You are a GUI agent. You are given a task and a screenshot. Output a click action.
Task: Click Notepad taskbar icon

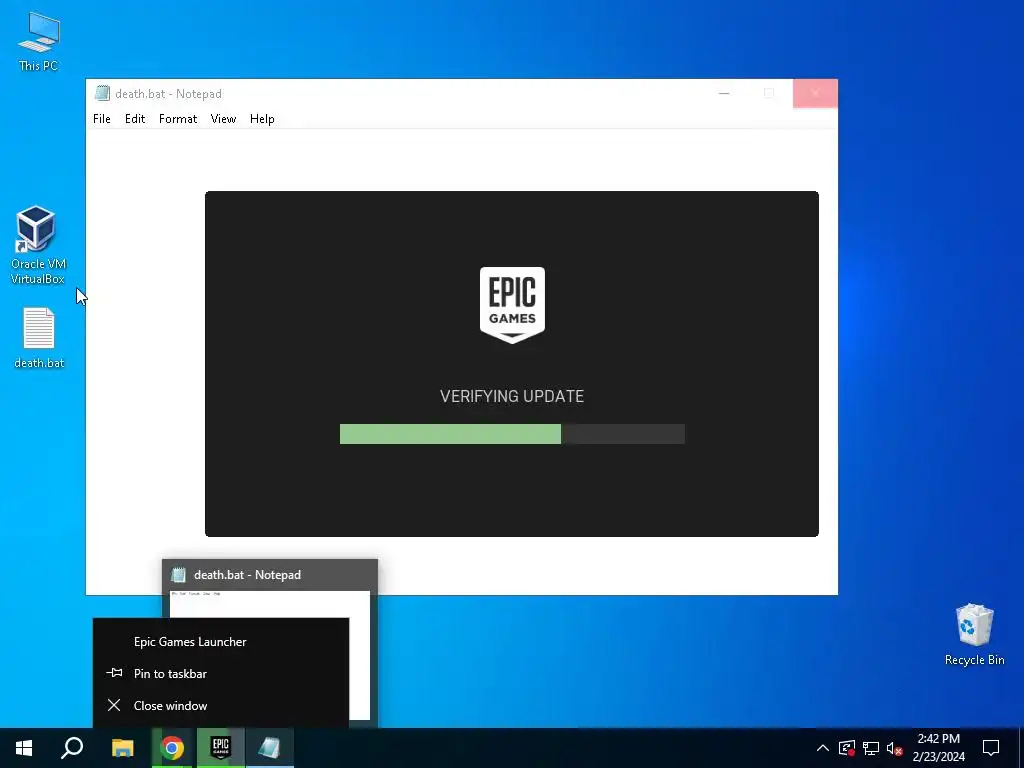click(x=270, y=748)
